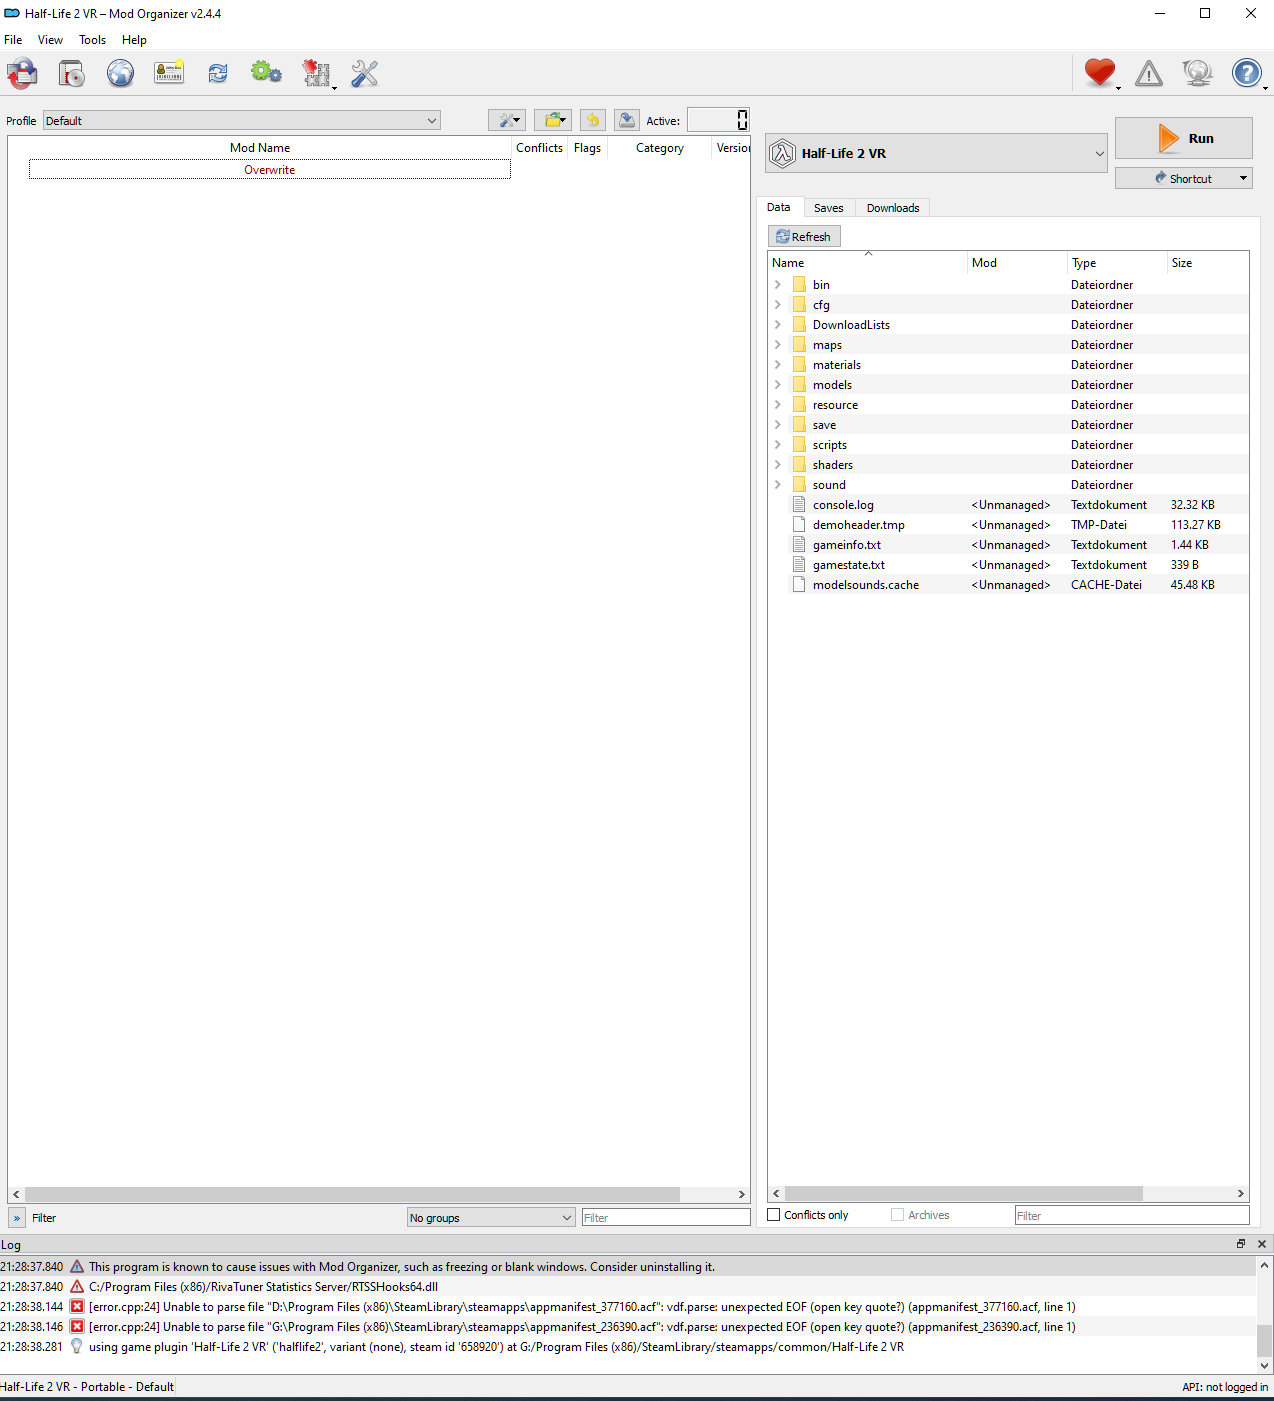
Task: Expand the DownloadLists folder
Action: pos(777,325)
